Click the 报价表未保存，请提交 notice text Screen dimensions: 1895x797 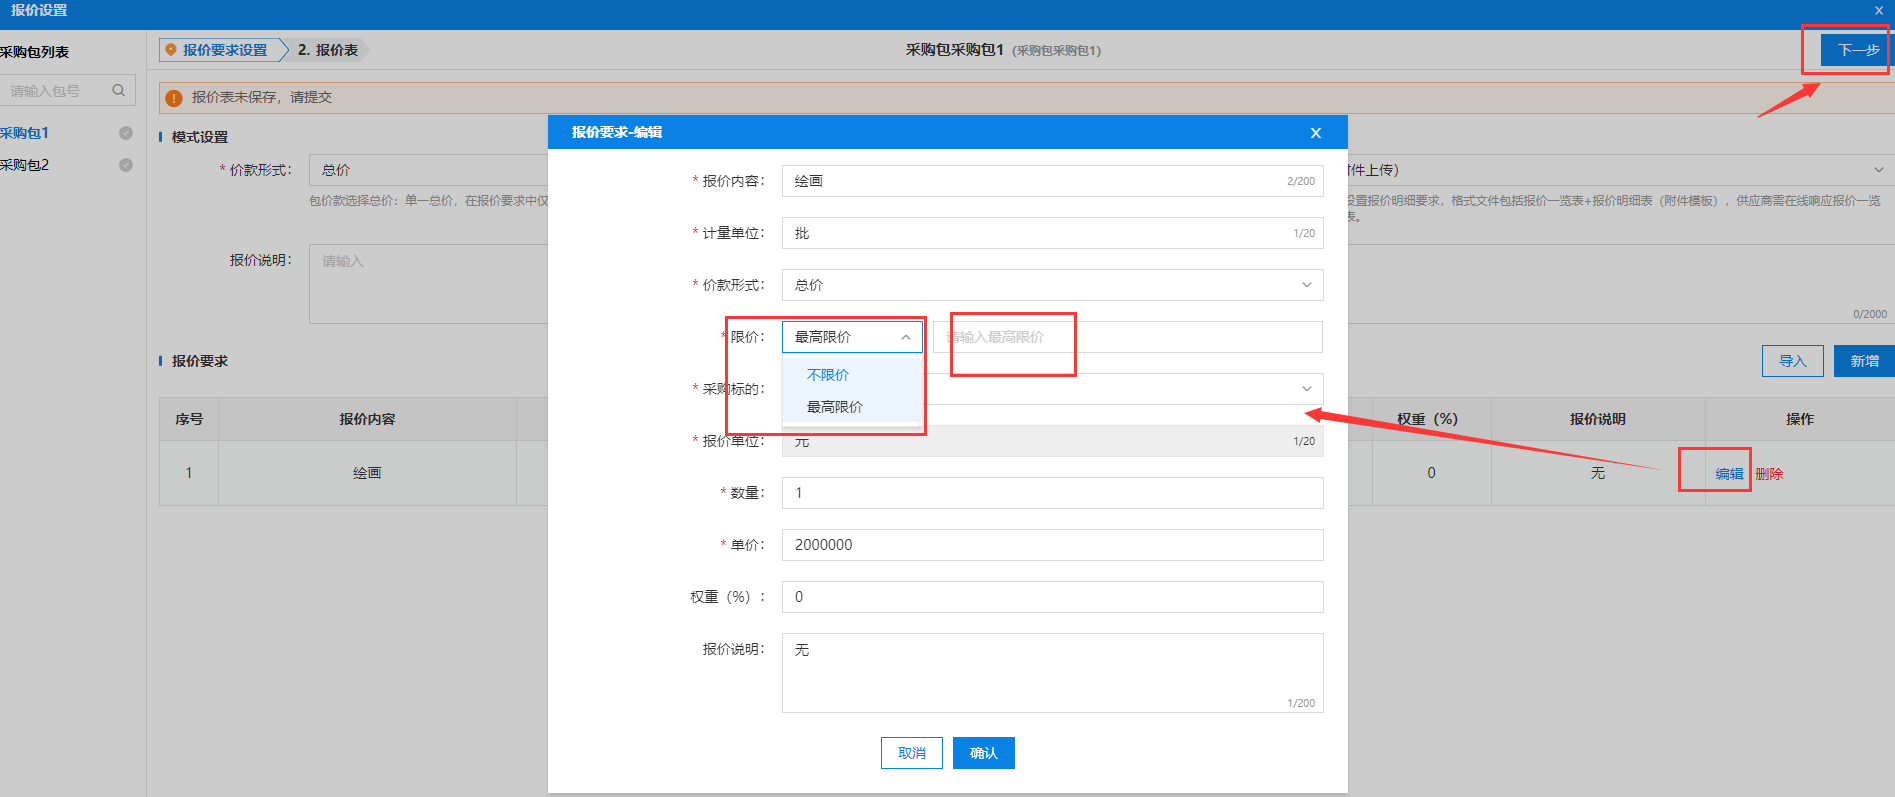[x=262, y=97]
